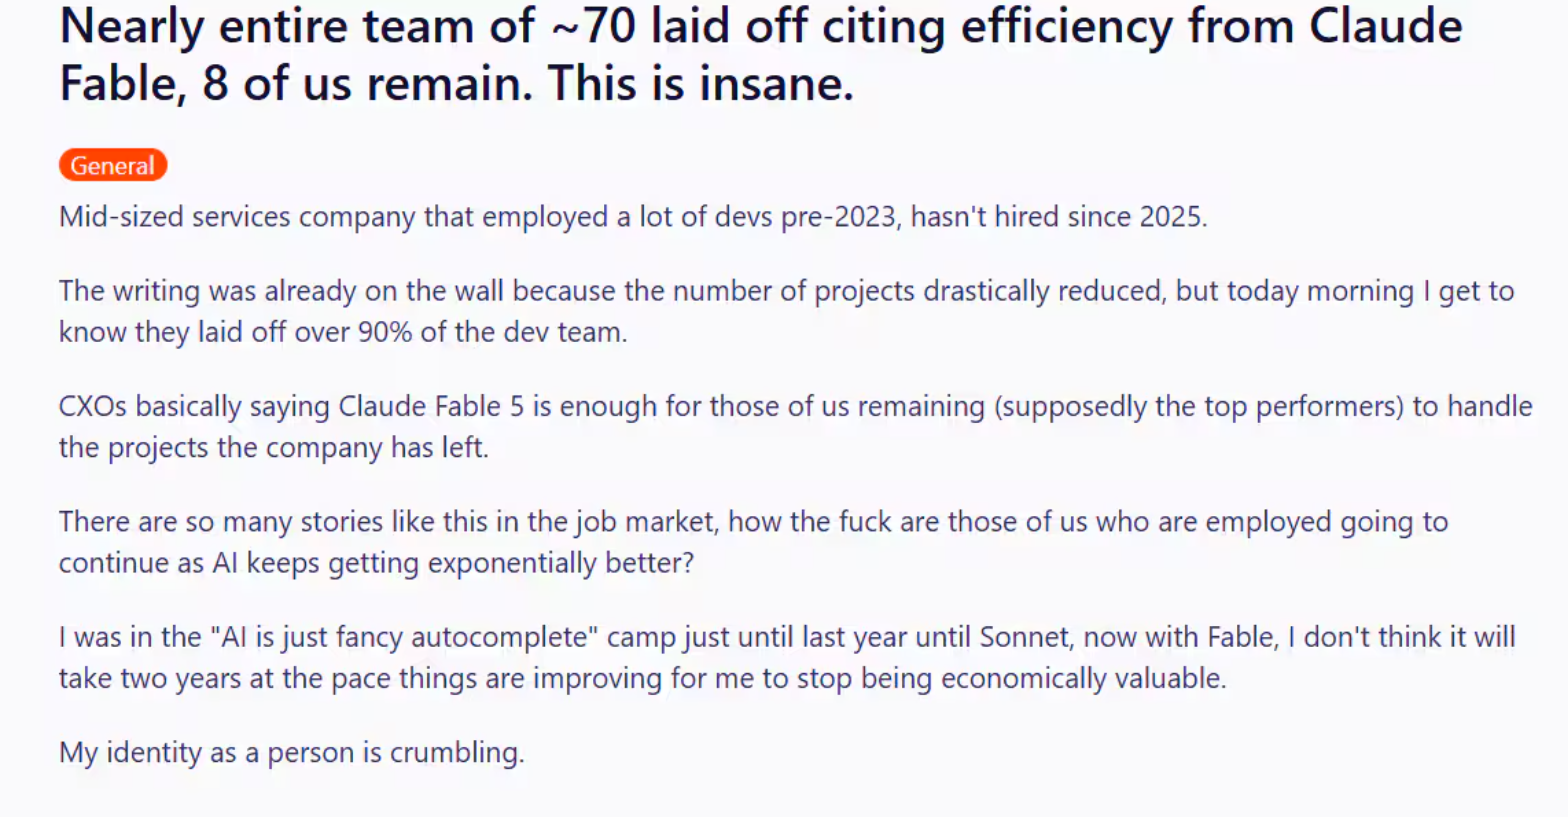This screenshot has width=1568, height=817.
Task: Click the orange General flair tag
Action: coord(113,165)
